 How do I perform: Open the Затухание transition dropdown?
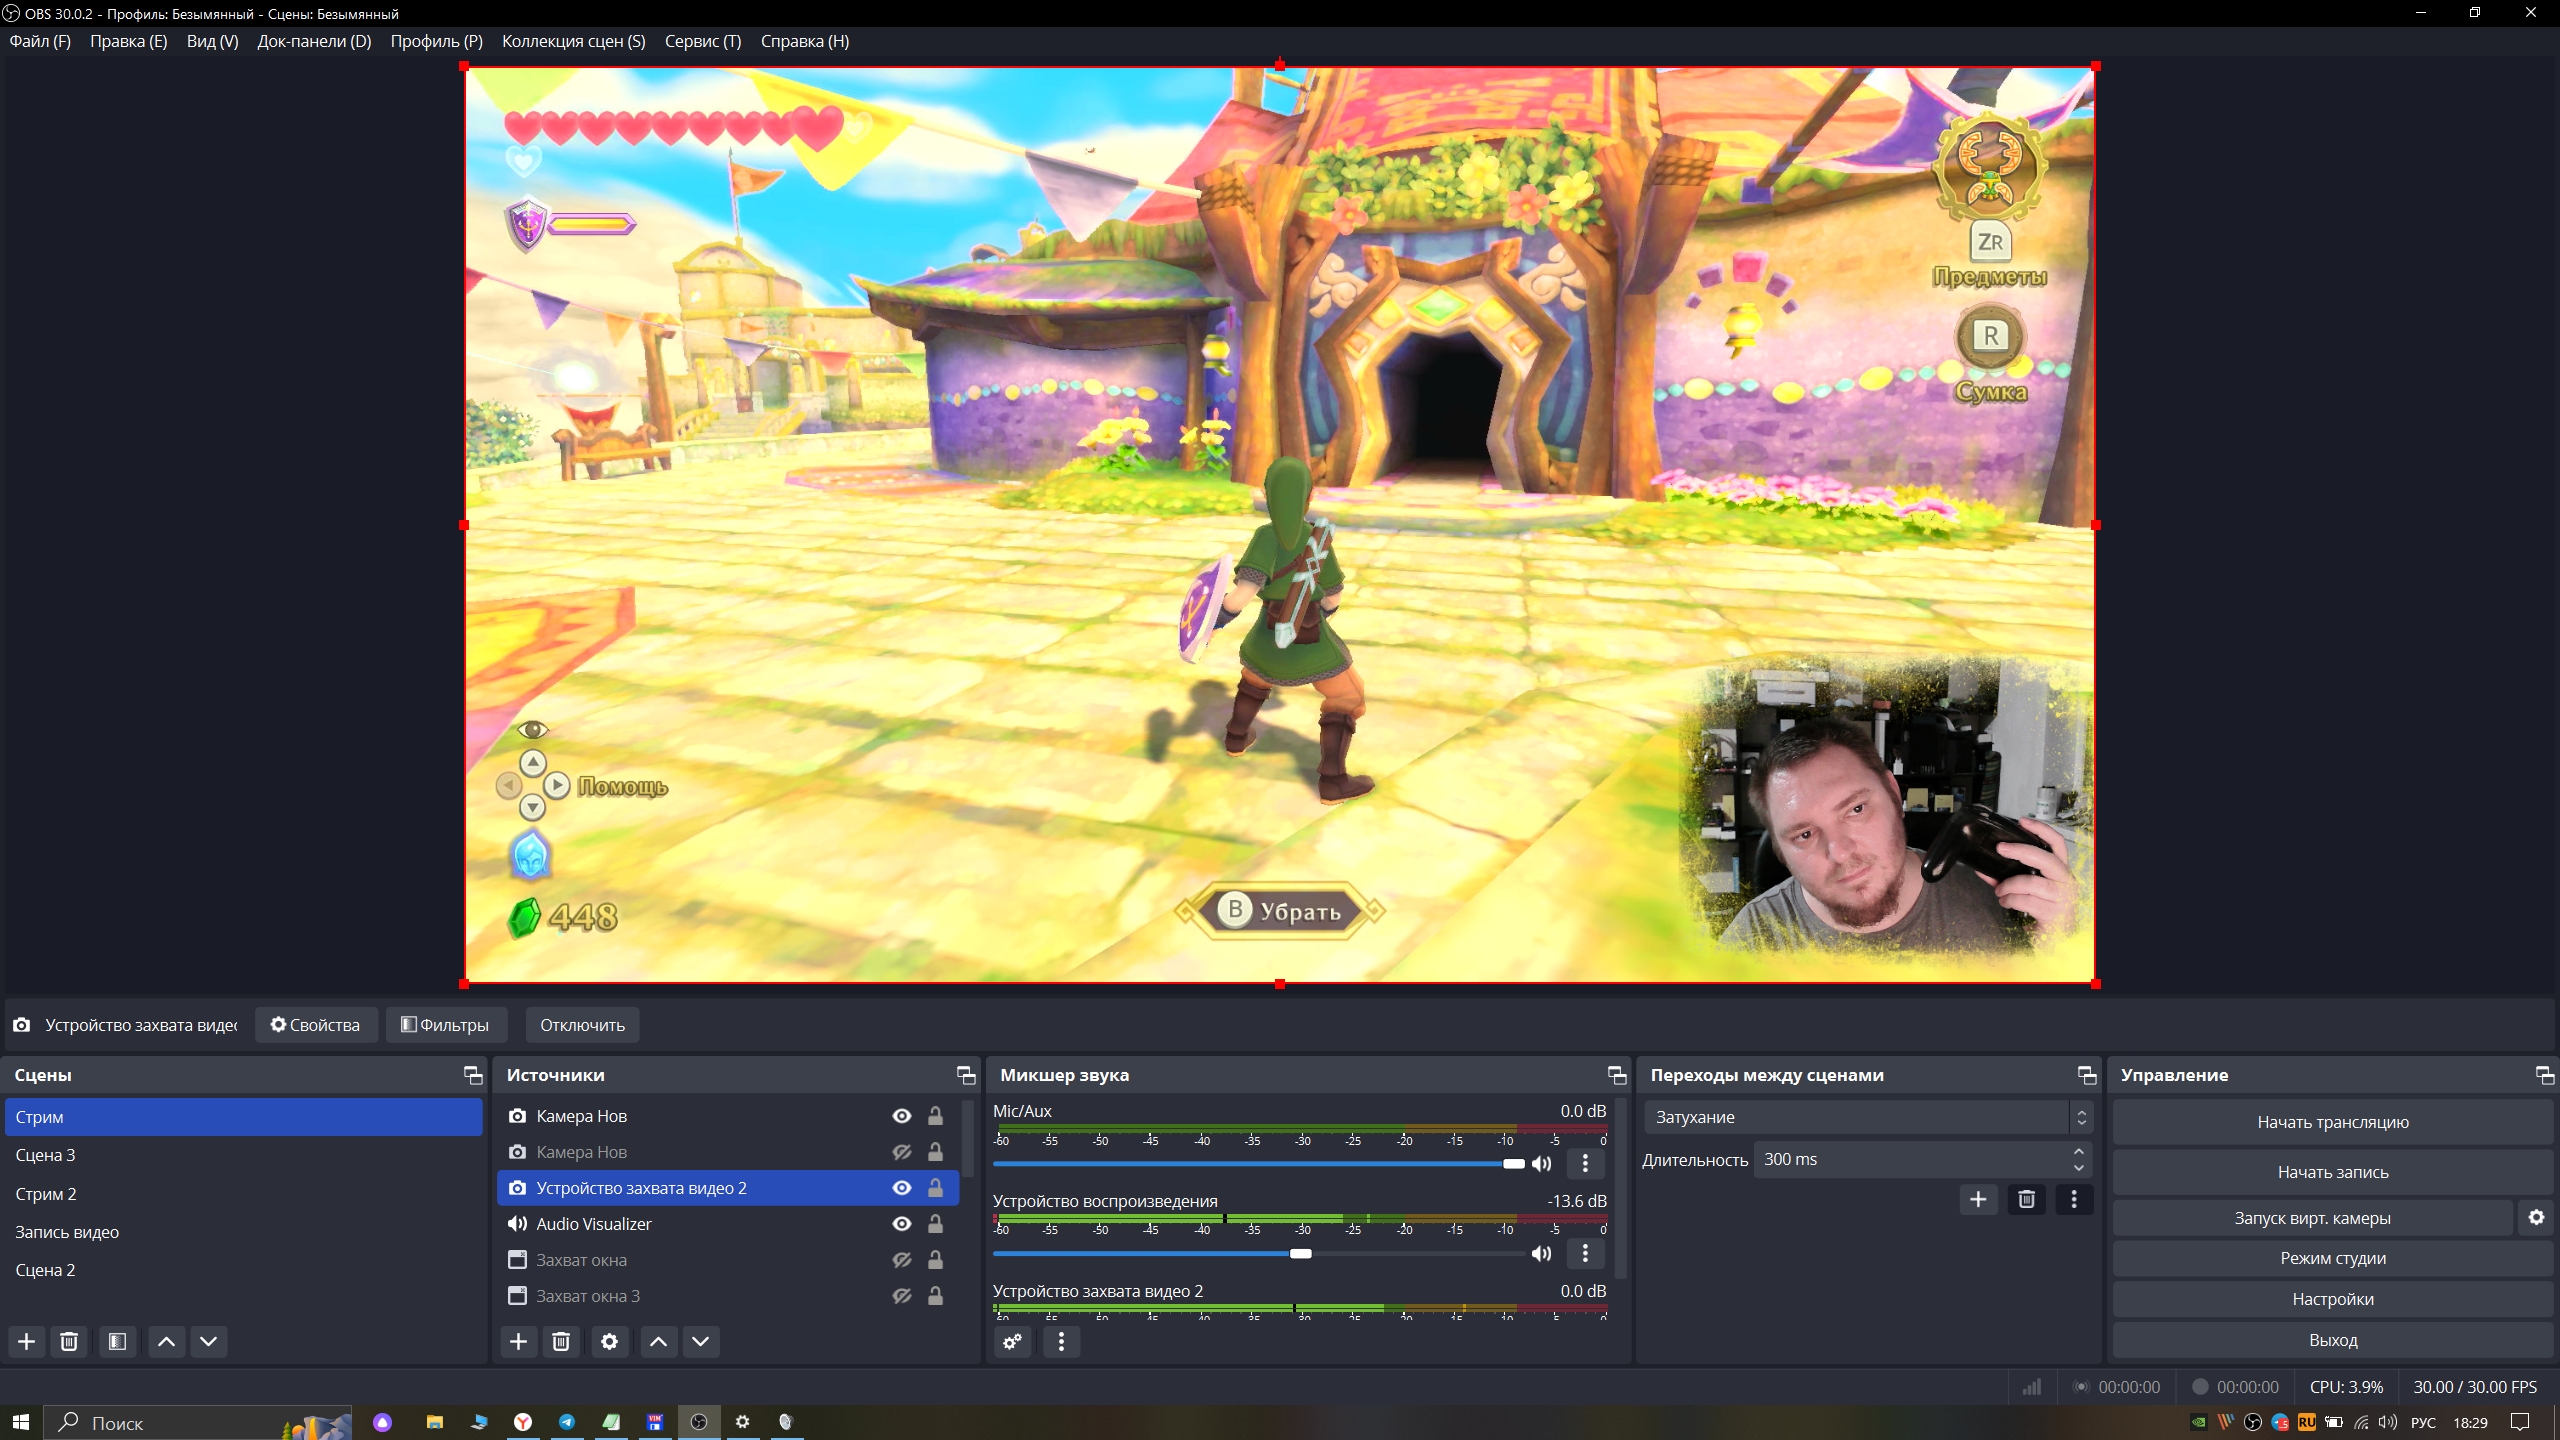click(1867, 1117)
